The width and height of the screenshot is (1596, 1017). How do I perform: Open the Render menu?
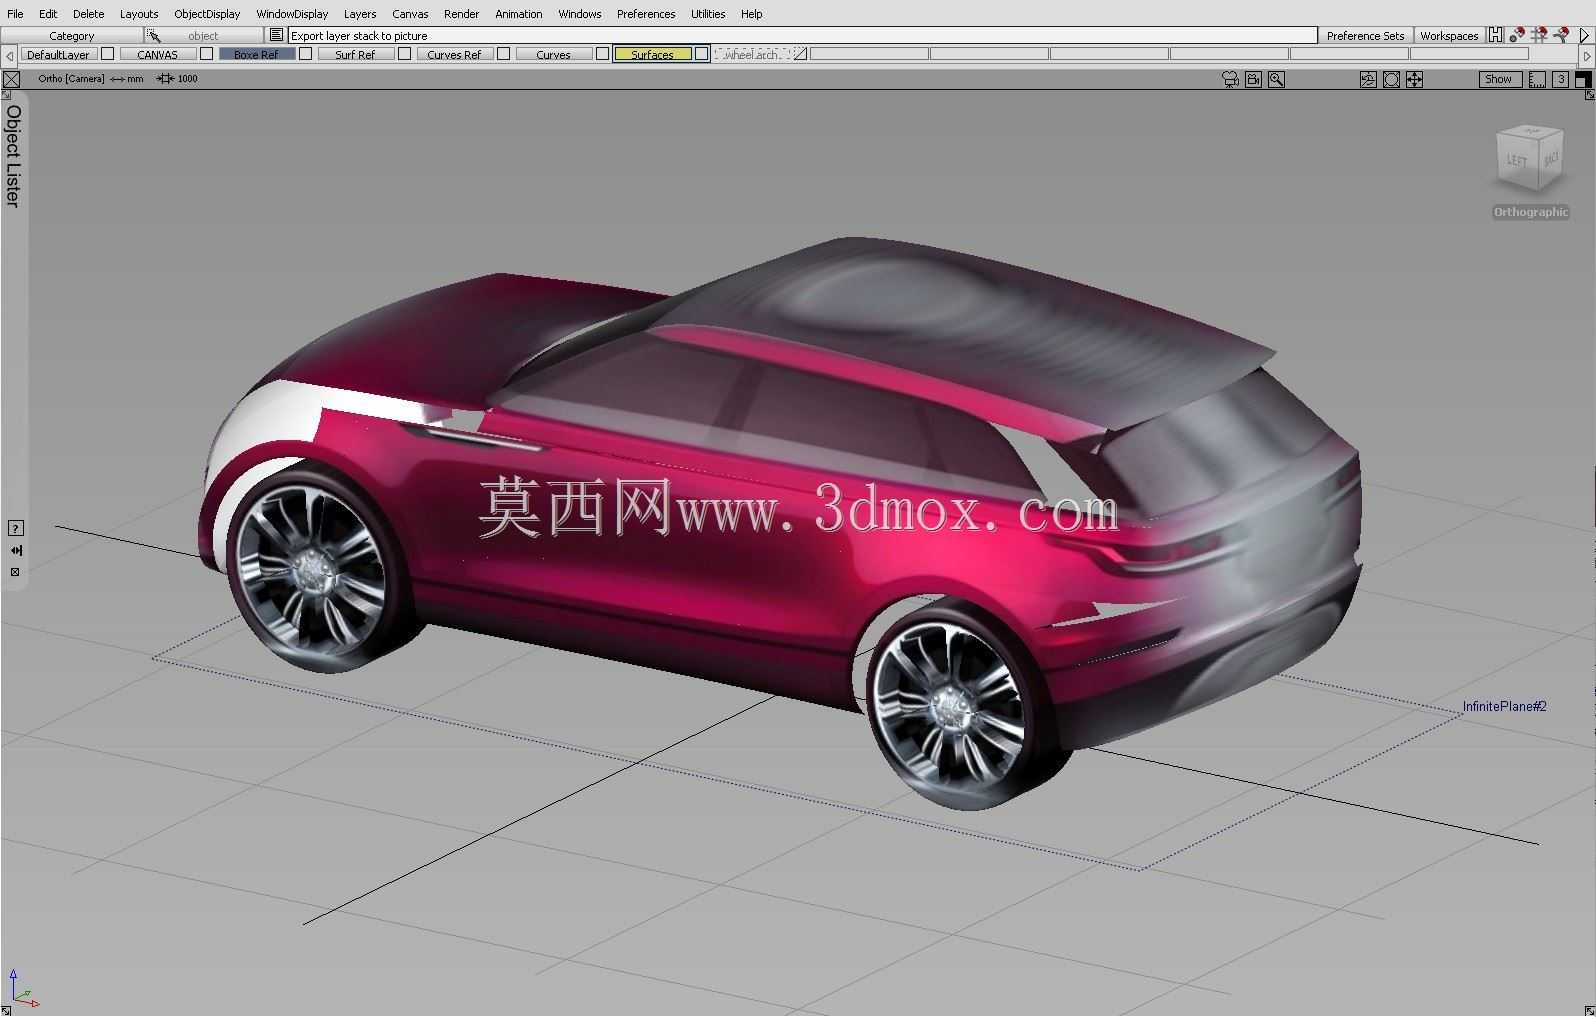point(461,14)
